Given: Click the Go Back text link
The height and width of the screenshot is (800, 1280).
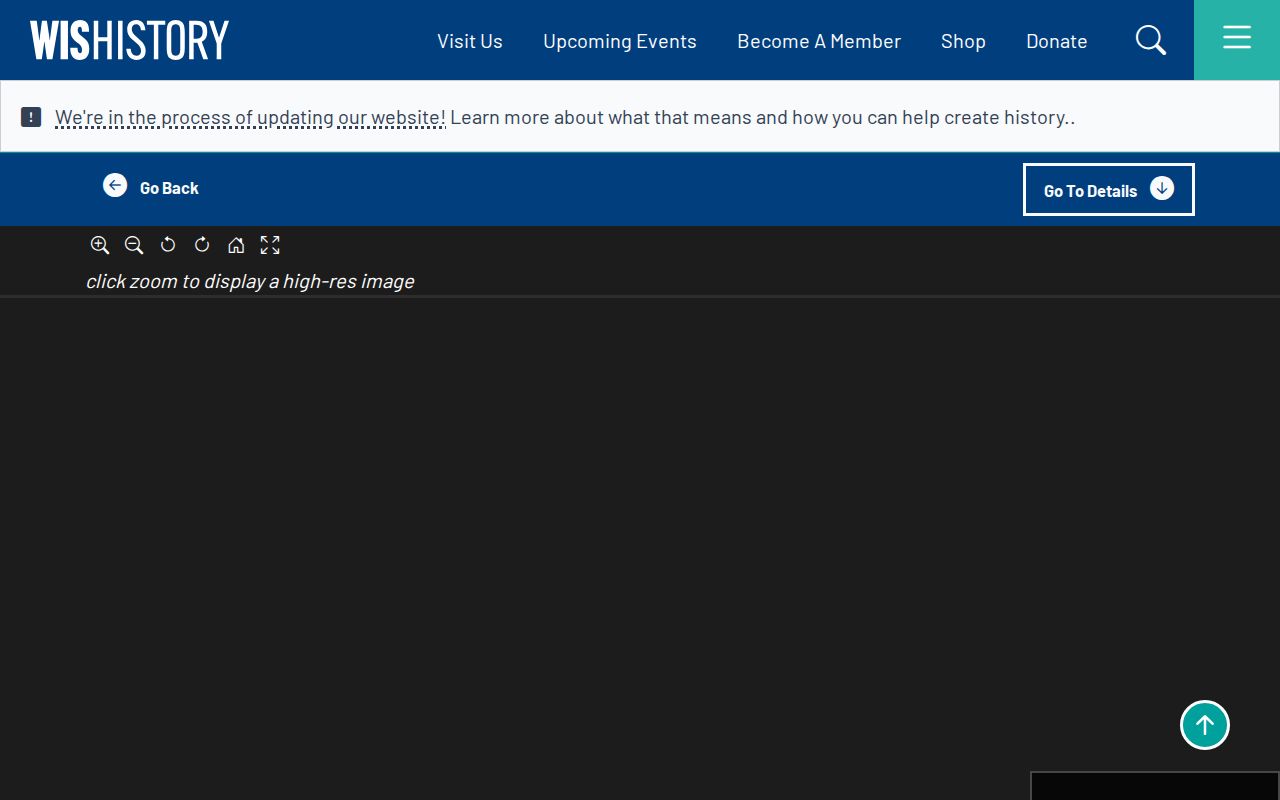Looking at the screenshot, I should click(x=169, y=188).
